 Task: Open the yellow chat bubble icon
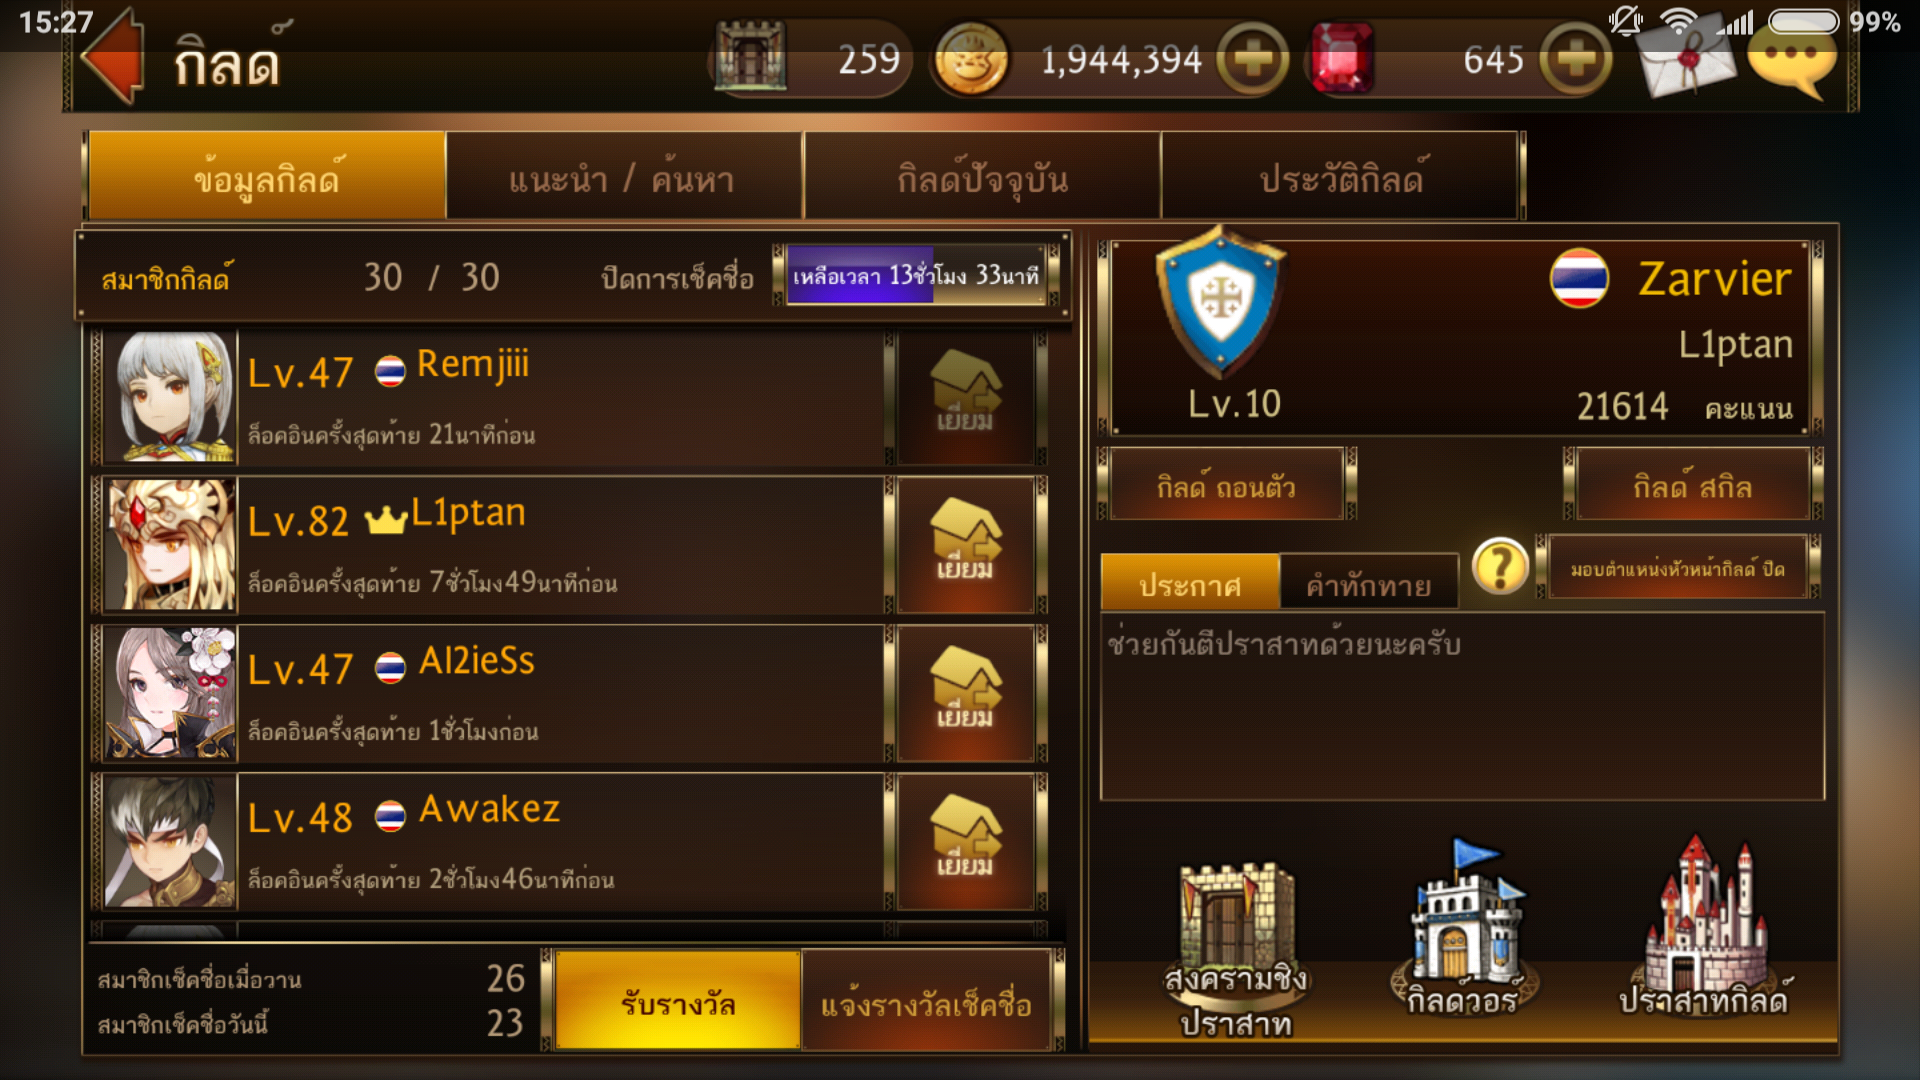pyautogui.click(x=1792, y=62)
